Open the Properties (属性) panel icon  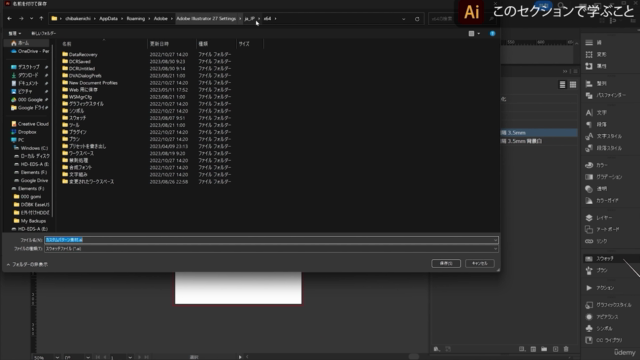click(589, 66)
